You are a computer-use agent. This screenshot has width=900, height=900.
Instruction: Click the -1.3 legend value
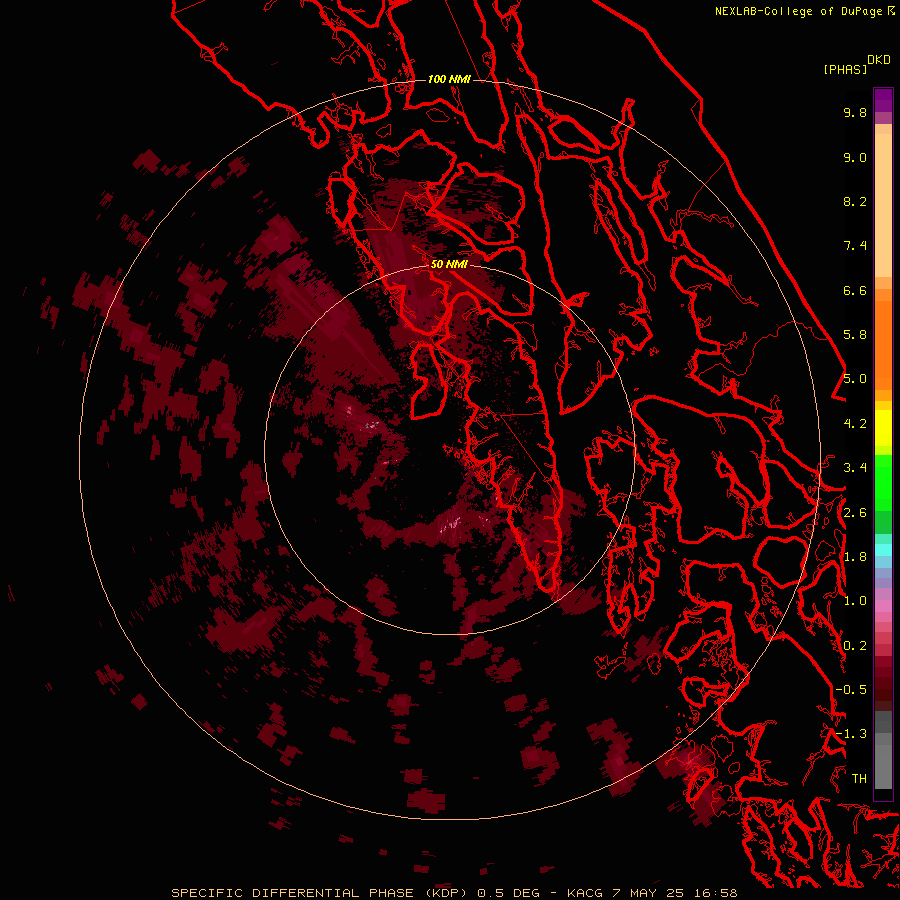click(x=851, y=734)
